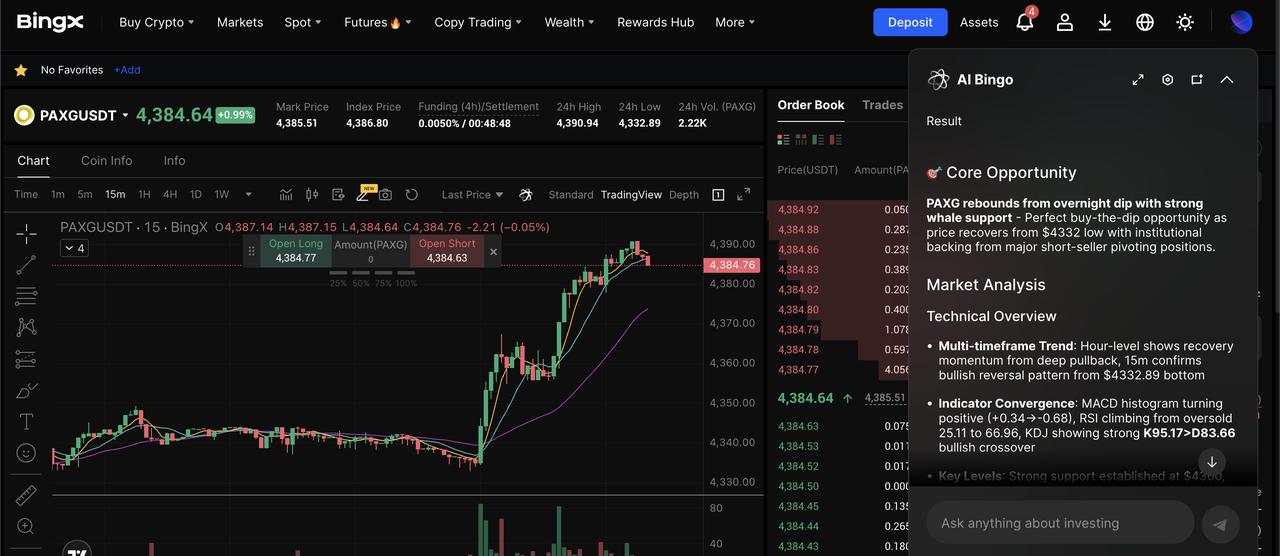Viewport: 1280px width, 556px height.
Task: Click the brush drawing tool
Action: [26, 390]
